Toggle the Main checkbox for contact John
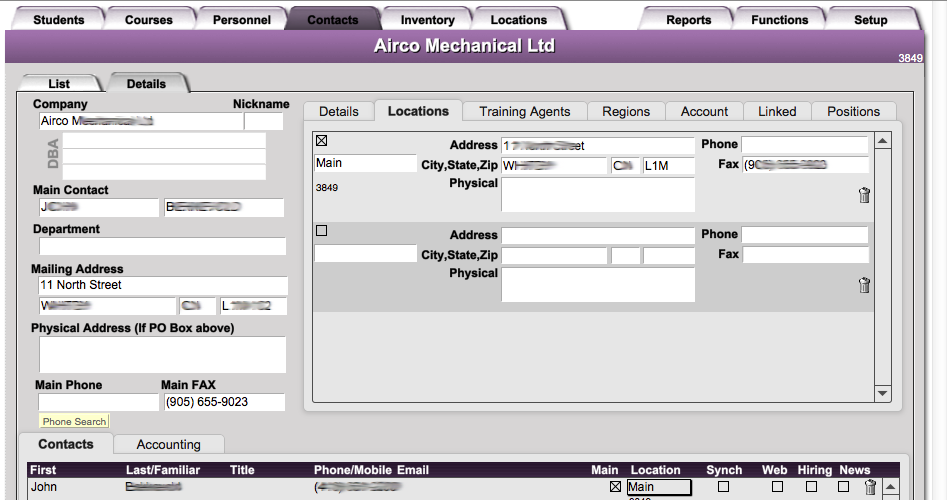The width and height of the screenshot is (947, 500). (615, 486)
